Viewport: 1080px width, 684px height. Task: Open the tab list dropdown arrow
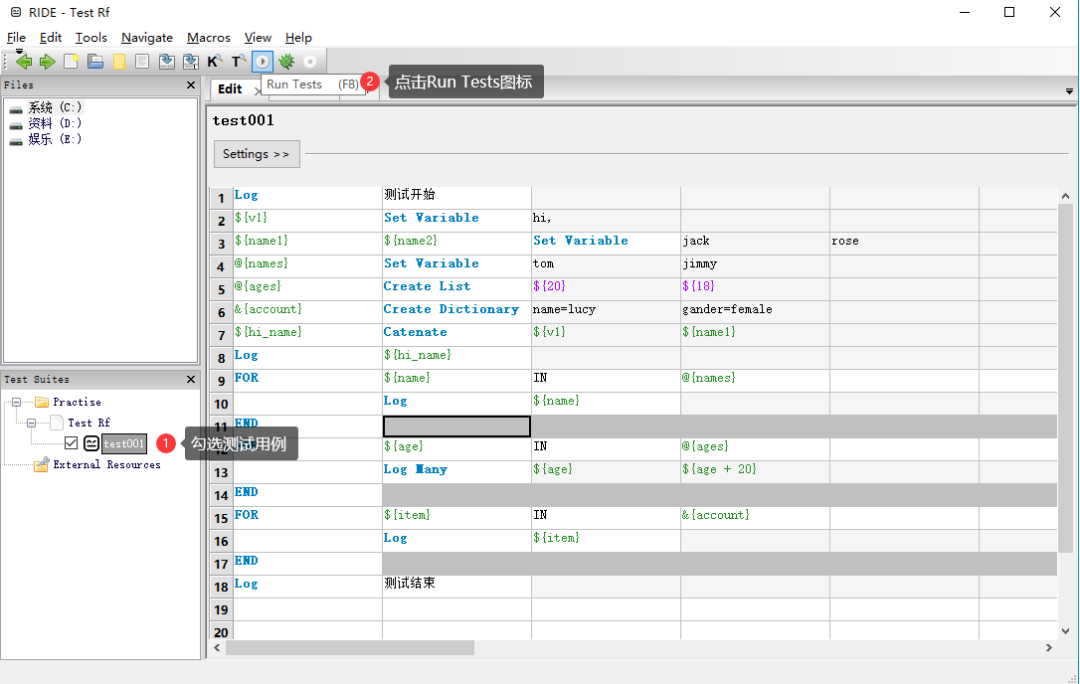(1069, 91)
